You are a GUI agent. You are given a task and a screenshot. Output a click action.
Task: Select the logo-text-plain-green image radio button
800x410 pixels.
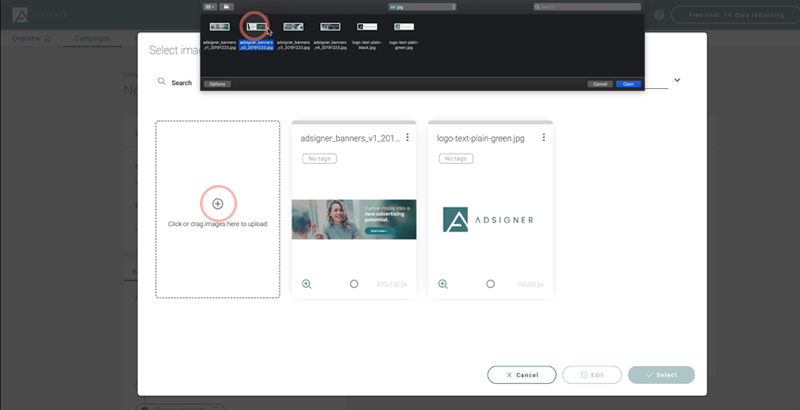point(490,284)
